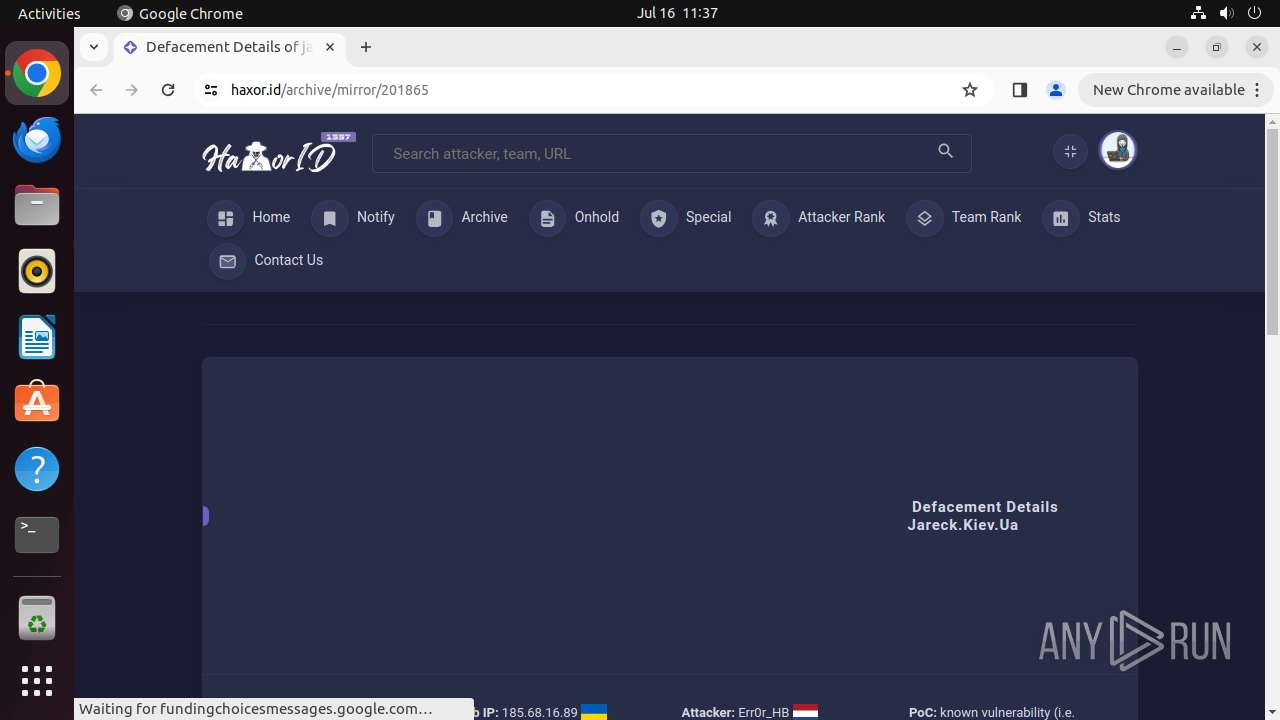
Task: Open the clock showing Jul 16 11:37
Action: pos(677,13)
